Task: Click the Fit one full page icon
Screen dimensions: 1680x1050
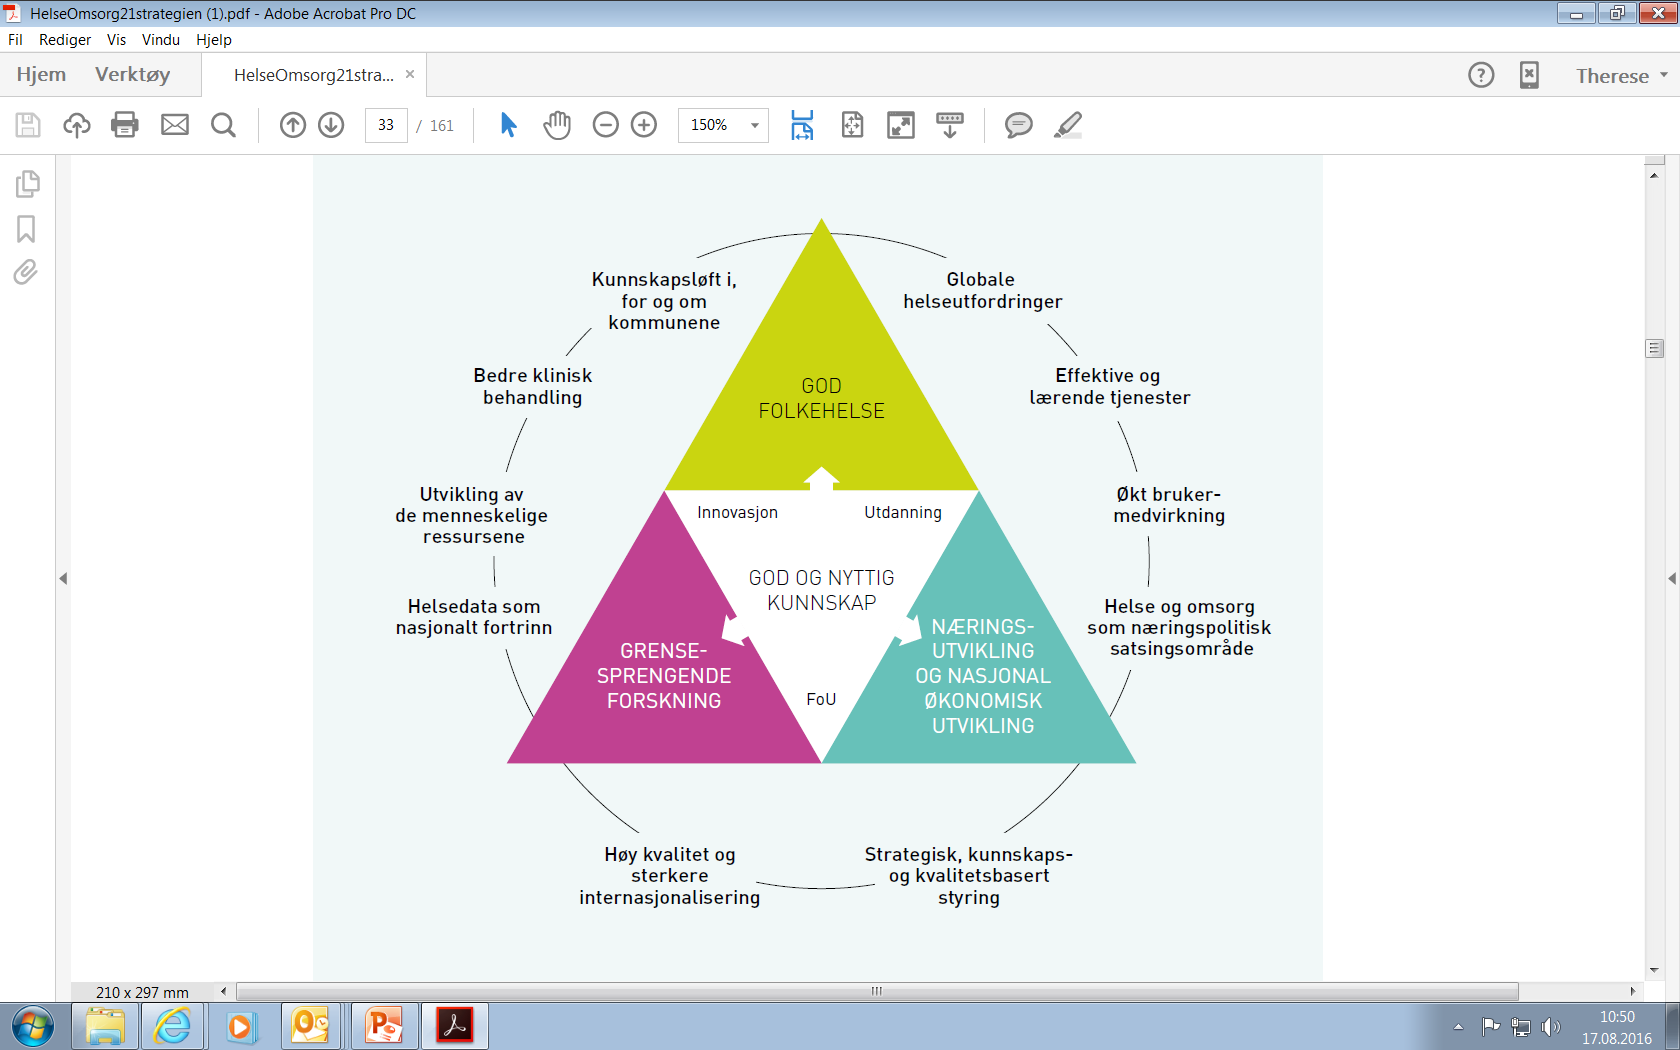Action: click(852, 125)
